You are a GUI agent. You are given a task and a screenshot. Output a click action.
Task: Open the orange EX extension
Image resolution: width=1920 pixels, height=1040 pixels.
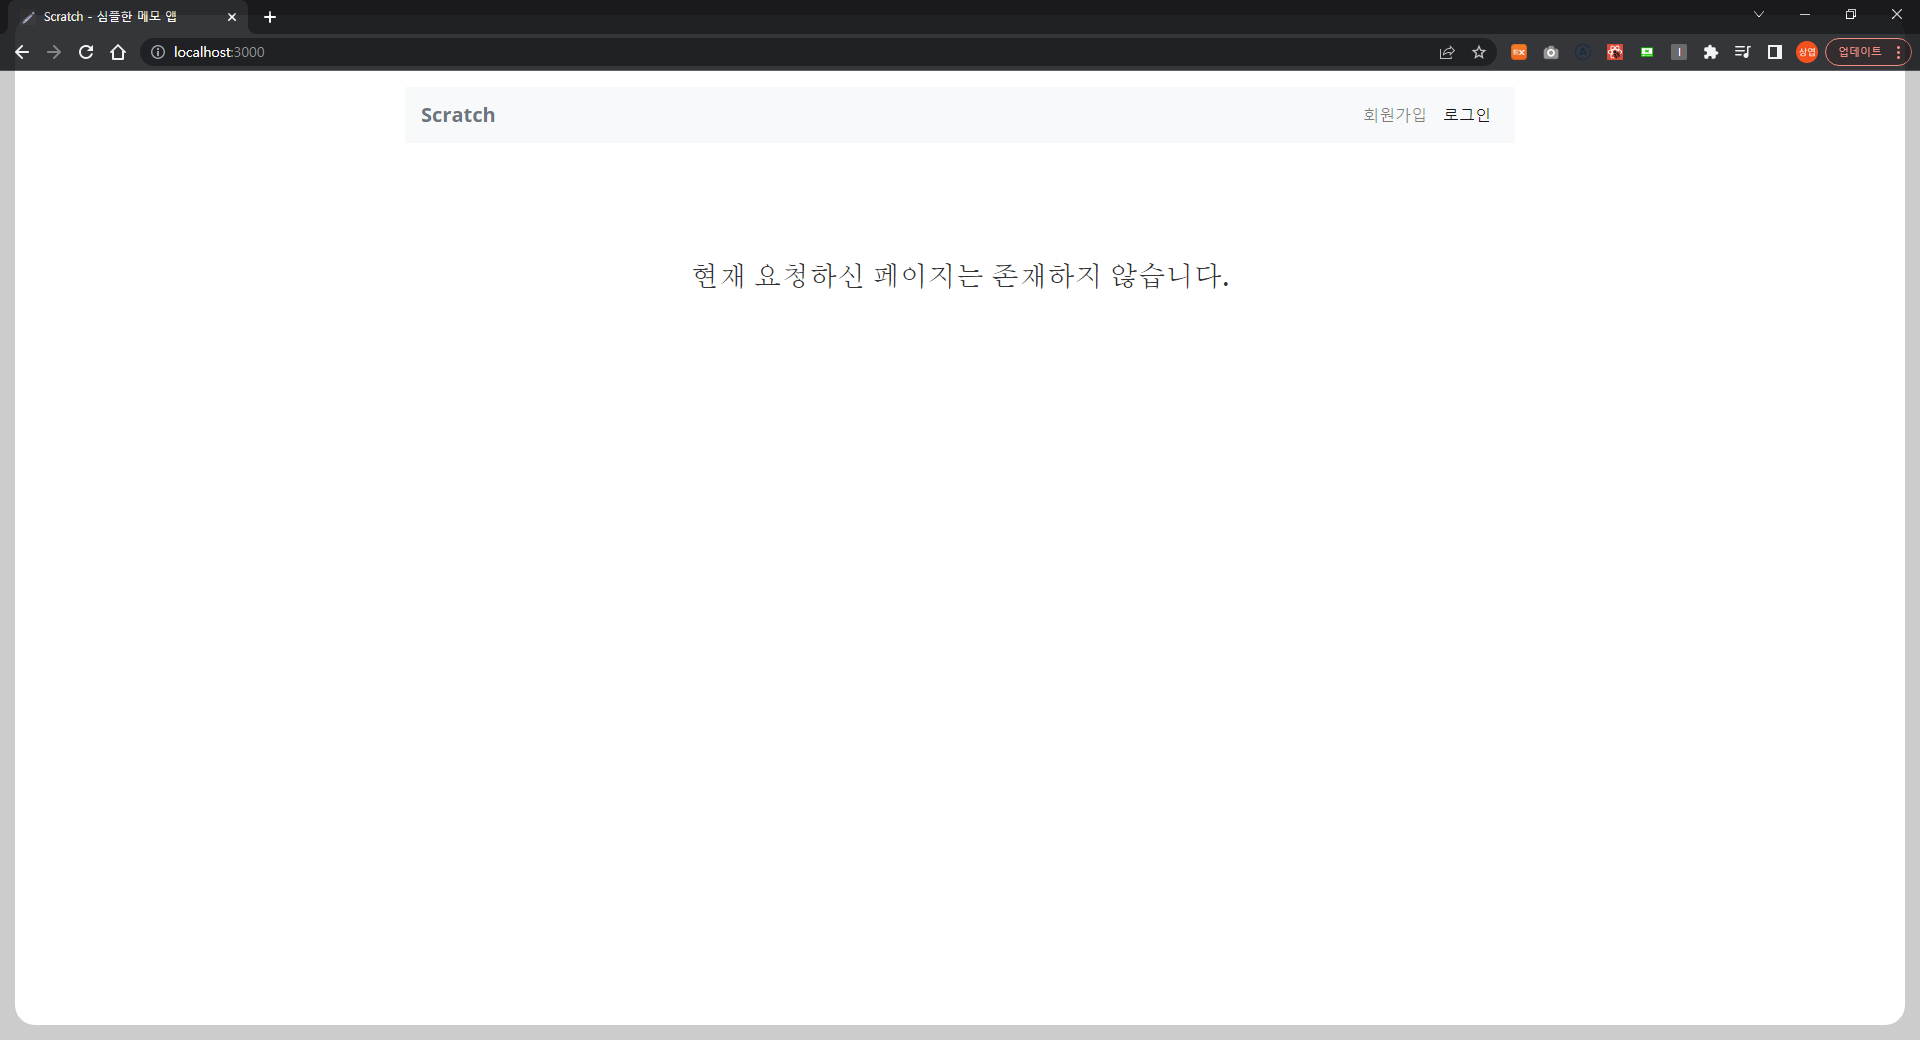(x=1518, y=52)
